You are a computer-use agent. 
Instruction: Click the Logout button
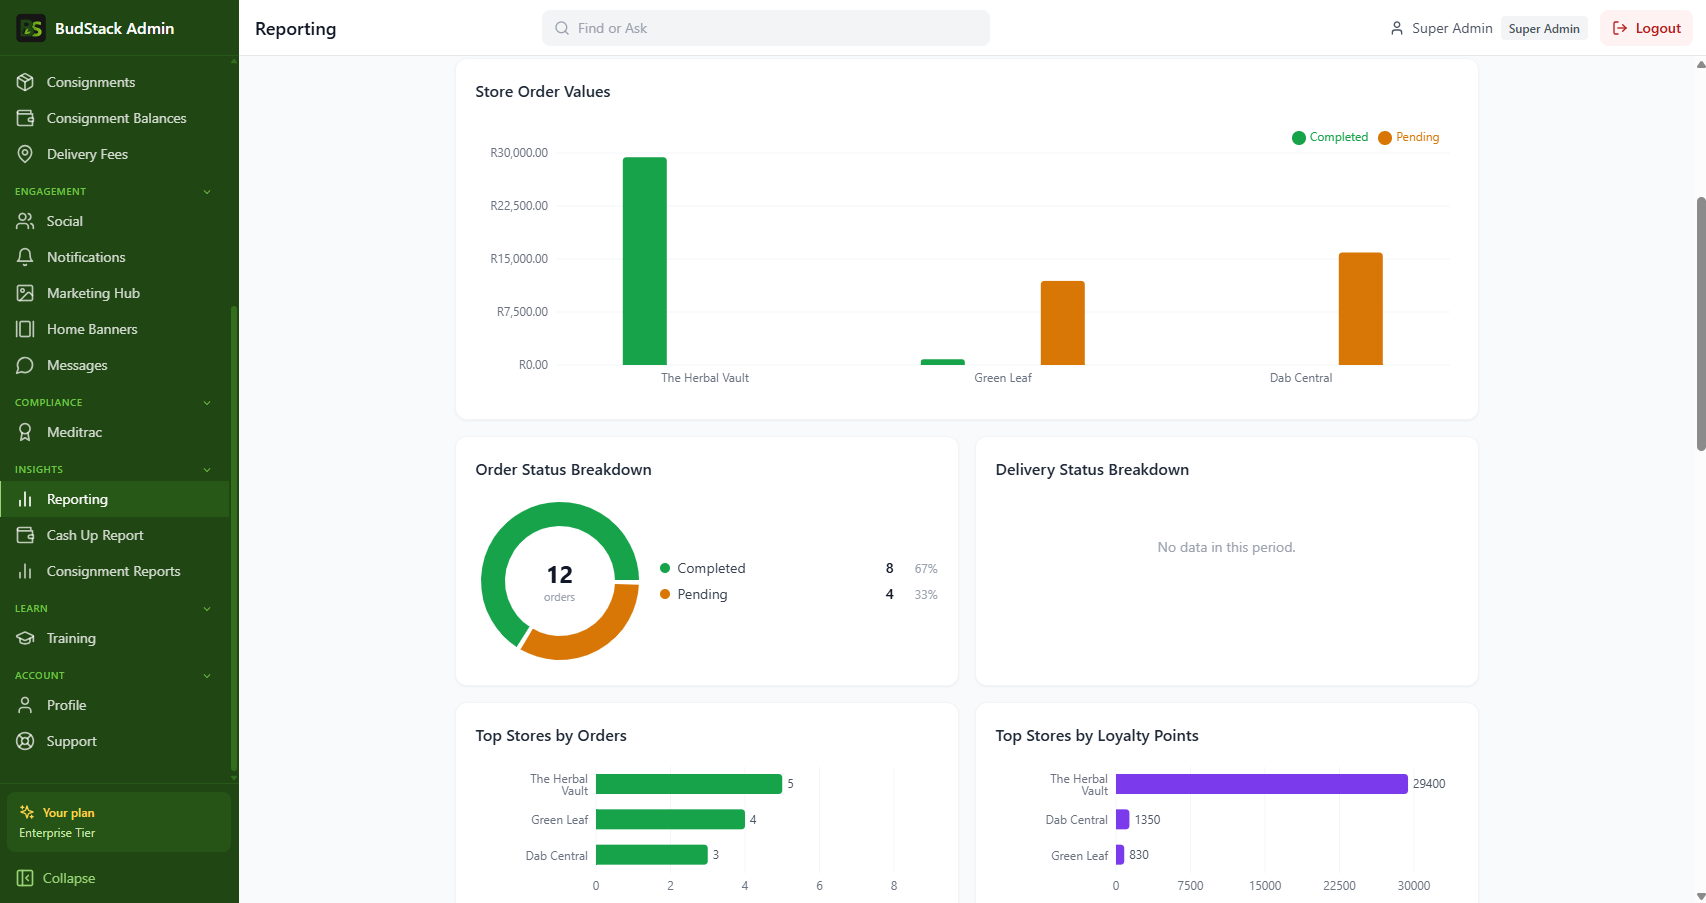point(1646,28)
